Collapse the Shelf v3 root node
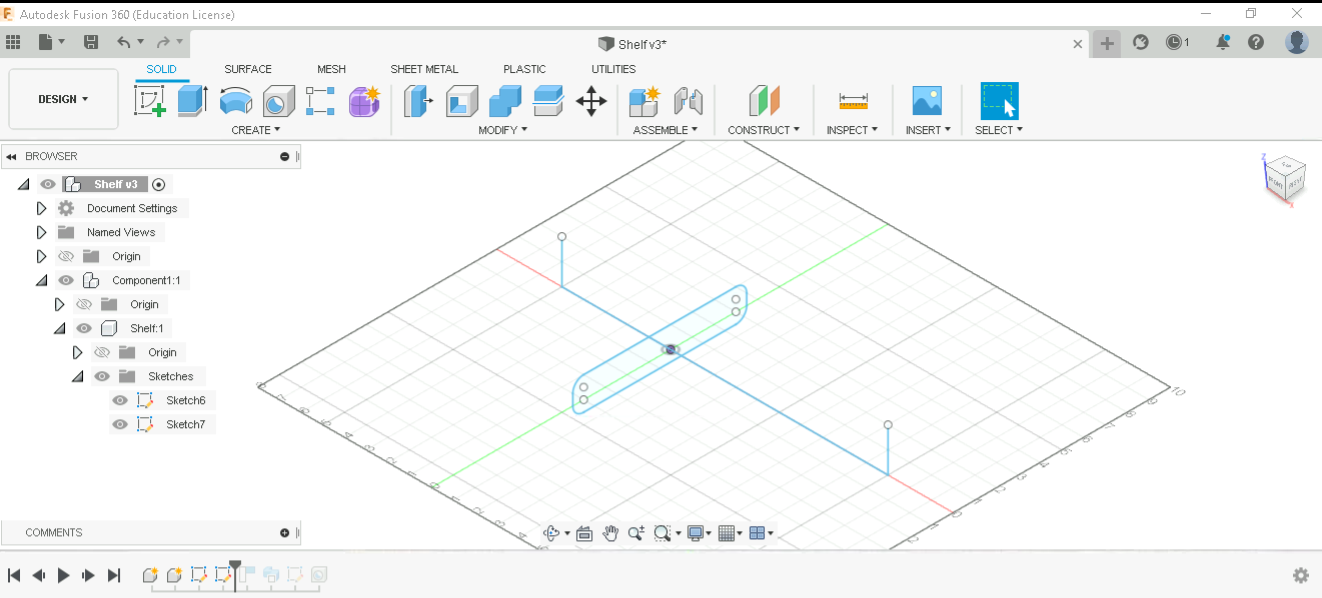This screenshot has width=1322, height=598. coord(23,184)
